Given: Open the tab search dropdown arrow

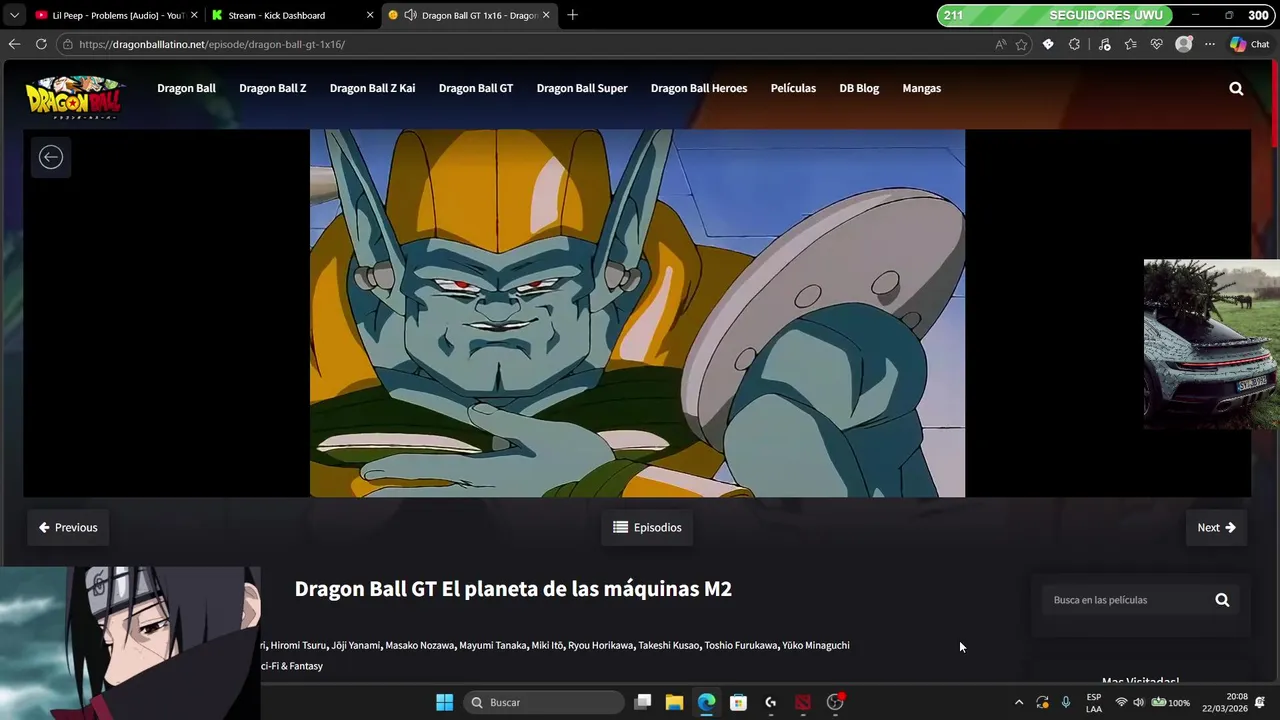Looking at the screenshot, I should 14,15.
